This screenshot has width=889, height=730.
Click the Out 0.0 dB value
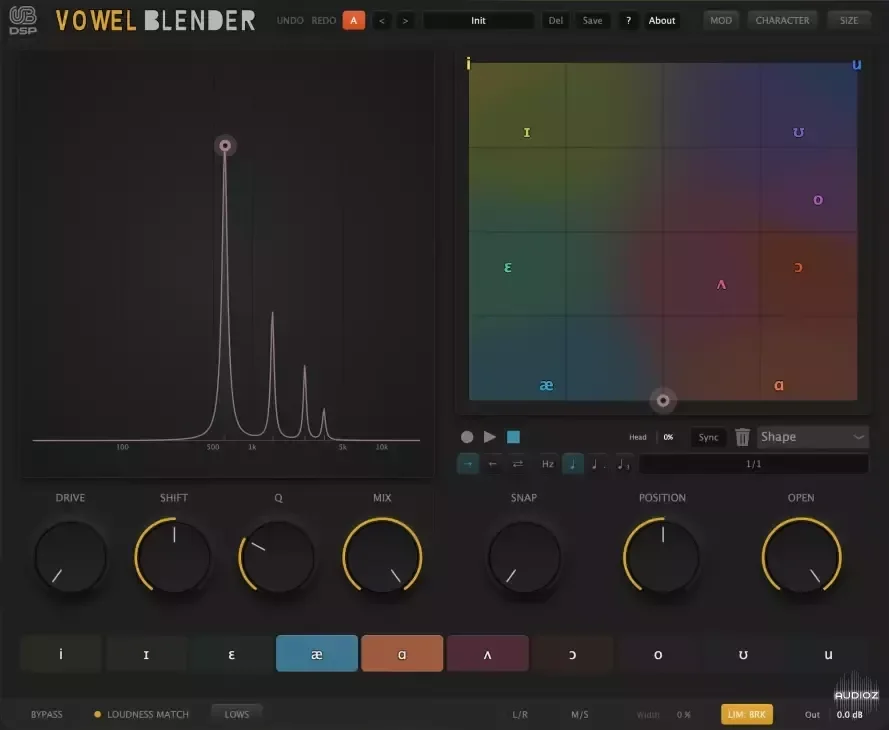(x=849, y=715)
